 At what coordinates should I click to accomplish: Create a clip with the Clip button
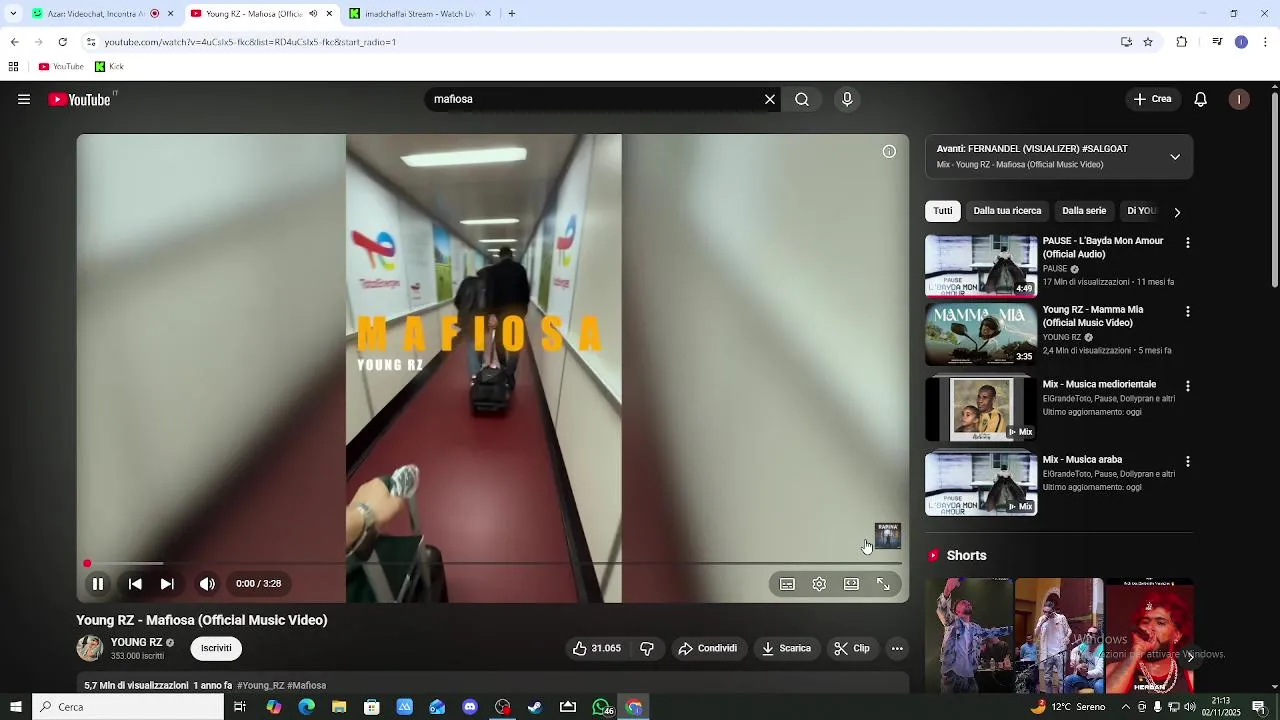(852, 648)
